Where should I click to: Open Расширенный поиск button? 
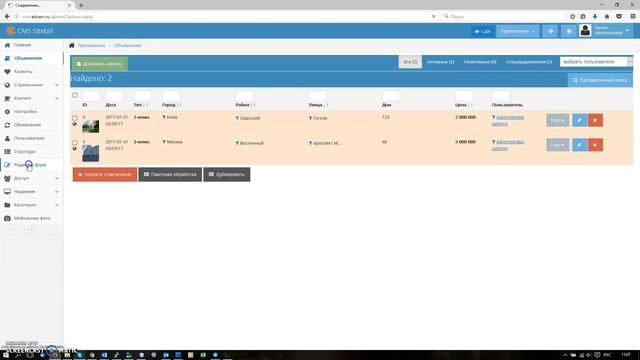600,80
